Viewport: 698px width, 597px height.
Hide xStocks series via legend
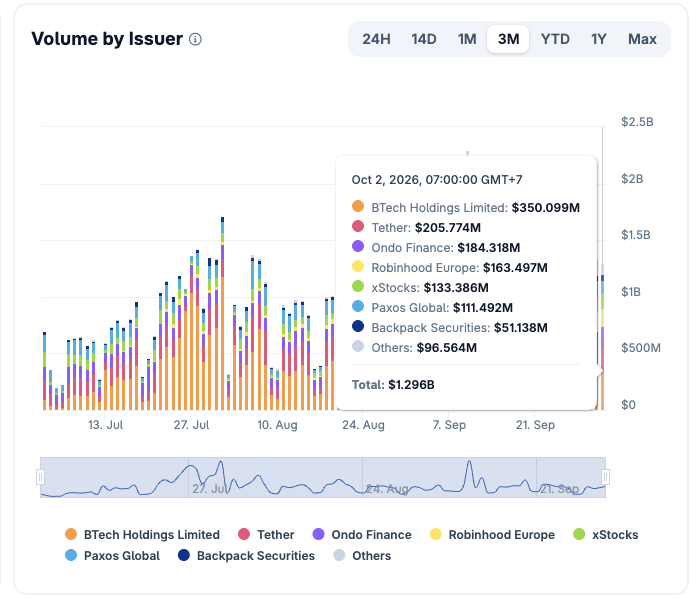[606, 534]
